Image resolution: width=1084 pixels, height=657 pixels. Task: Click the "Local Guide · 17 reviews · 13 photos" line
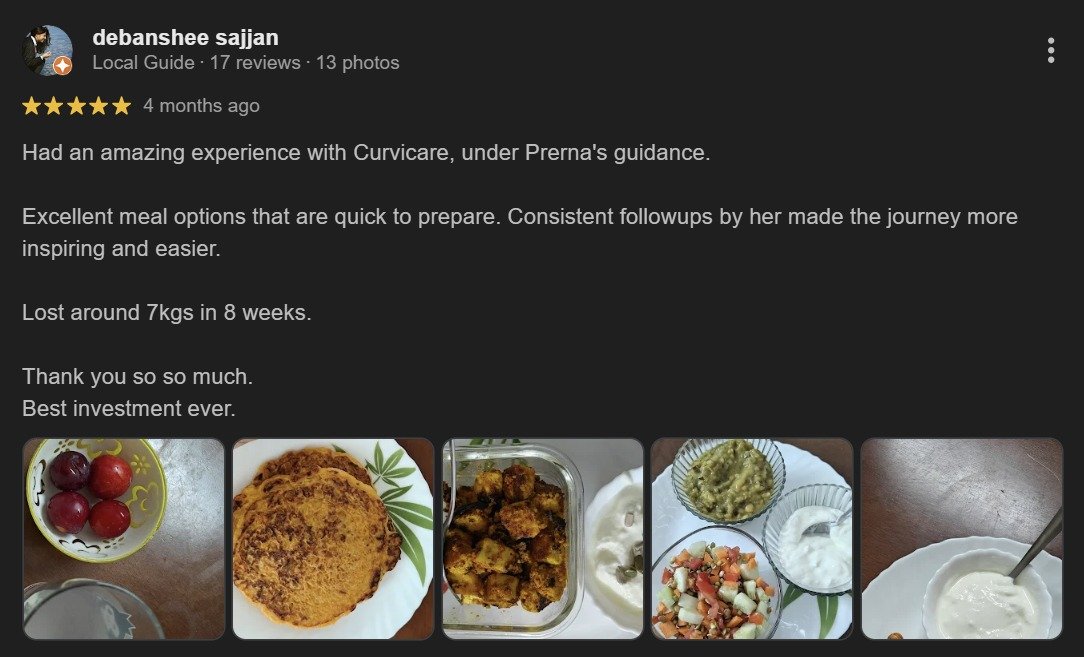[x=245, y=63]
